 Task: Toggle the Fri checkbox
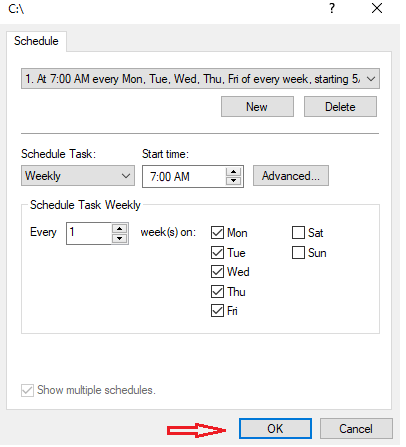pos(217,311)
